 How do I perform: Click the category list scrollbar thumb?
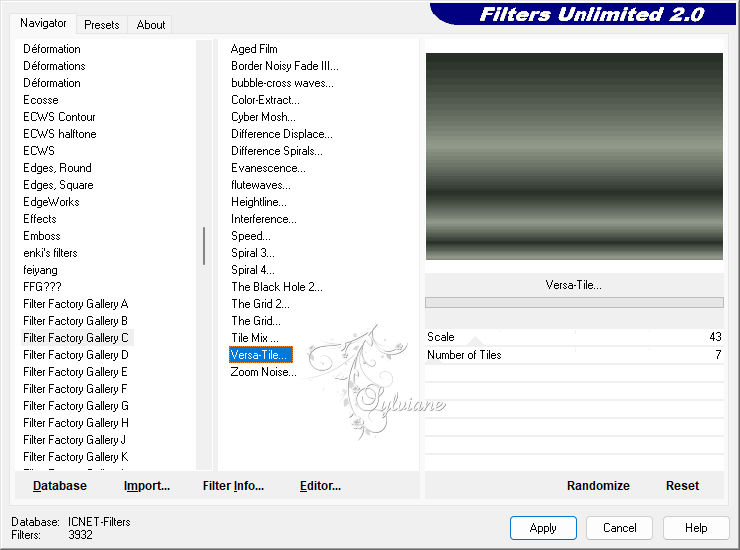(x=204, y=246)
